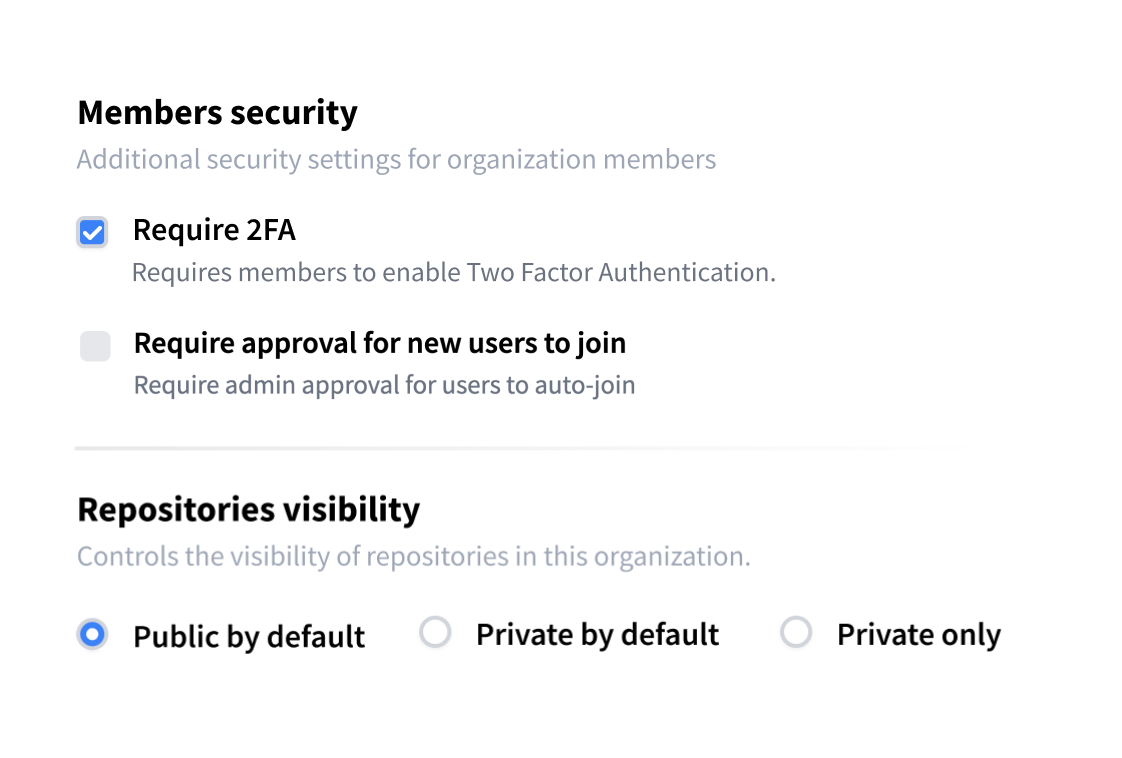Click the Require 2FA label text
Viewport: 1122px width, 758px height.
[x=214, y=230]
